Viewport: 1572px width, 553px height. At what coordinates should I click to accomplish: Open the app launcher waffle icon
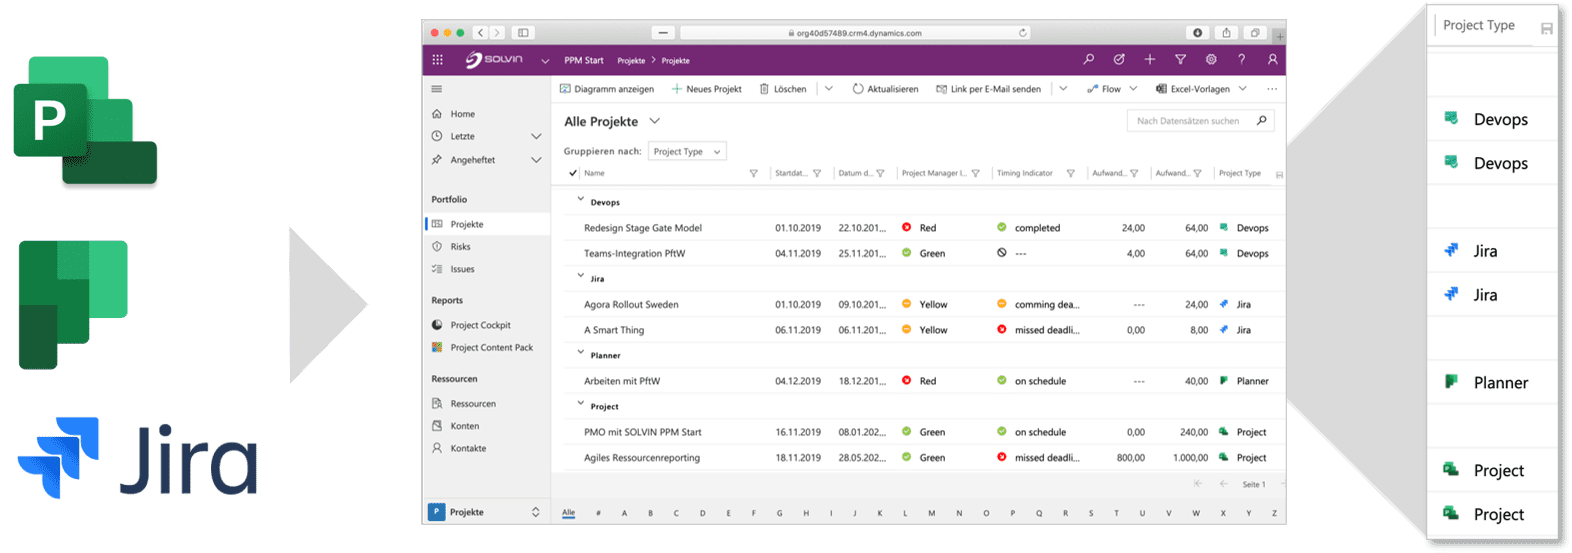click(x=437, y=60)
